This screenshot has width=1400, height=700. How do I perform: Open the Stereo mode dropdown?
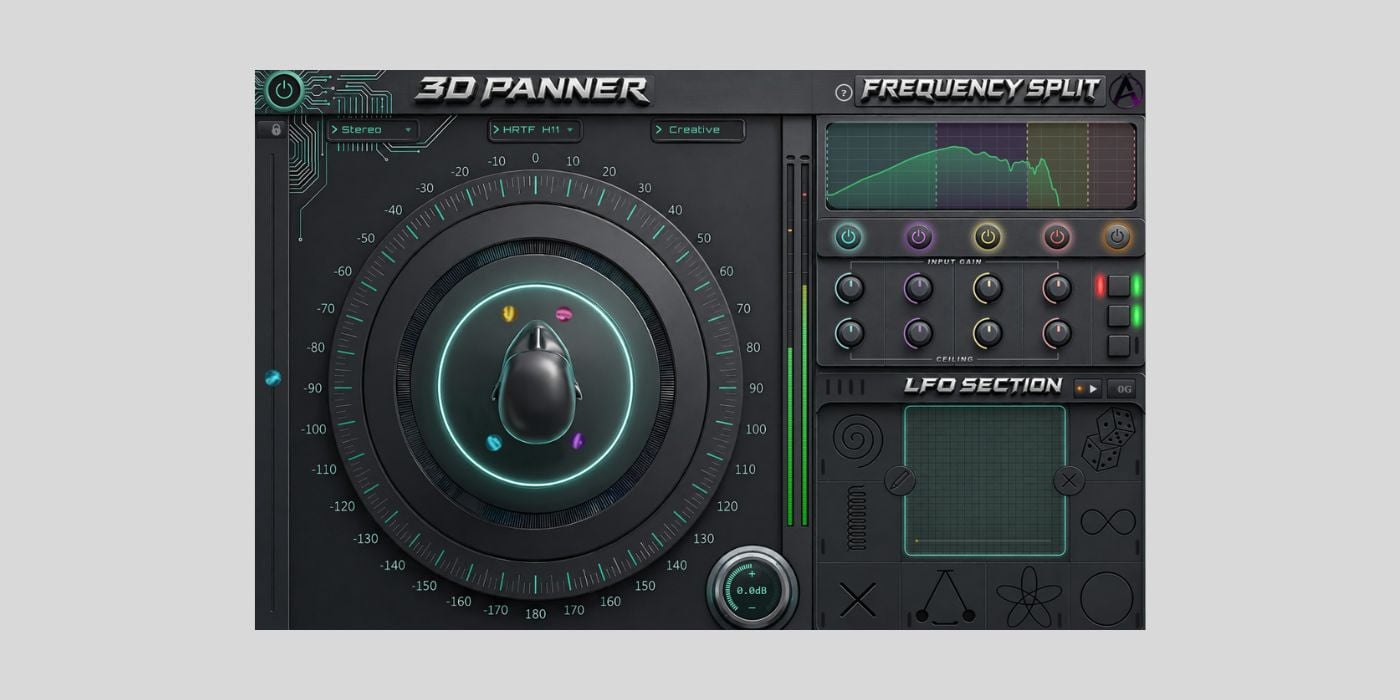point(373,130)
